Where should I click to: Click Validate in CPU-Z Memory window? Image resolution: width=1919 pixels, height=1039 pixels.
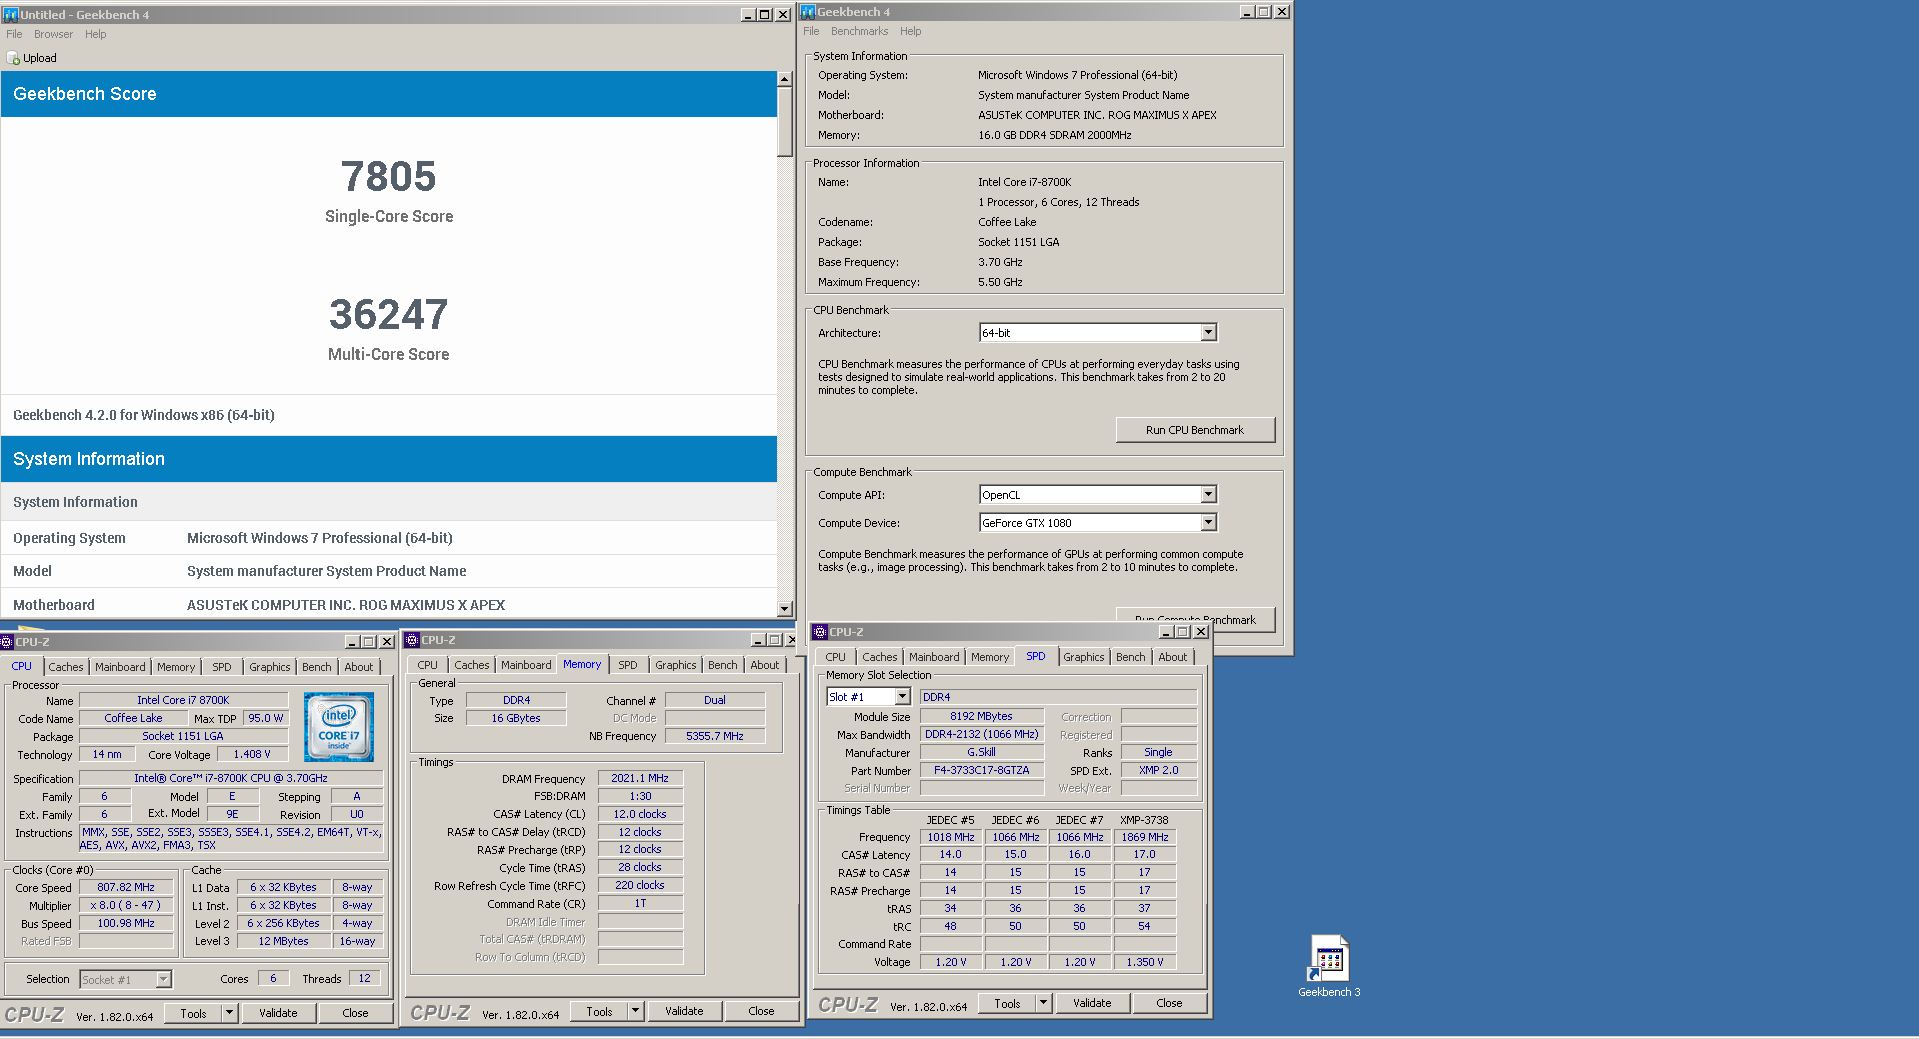click(x=684, y=1011)
